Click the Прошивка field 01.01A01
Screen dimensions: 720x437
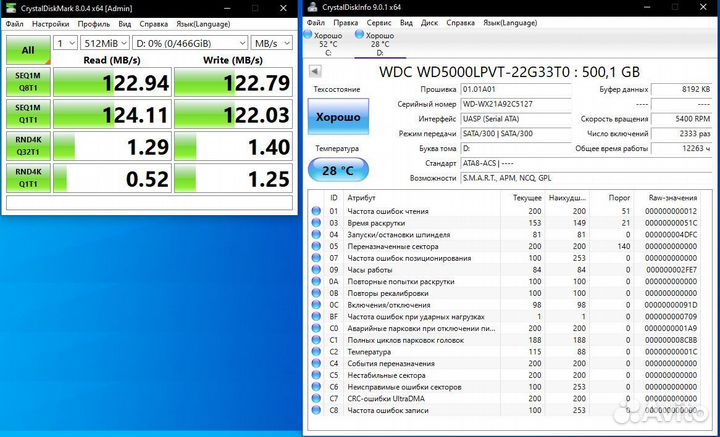(516, 89)
